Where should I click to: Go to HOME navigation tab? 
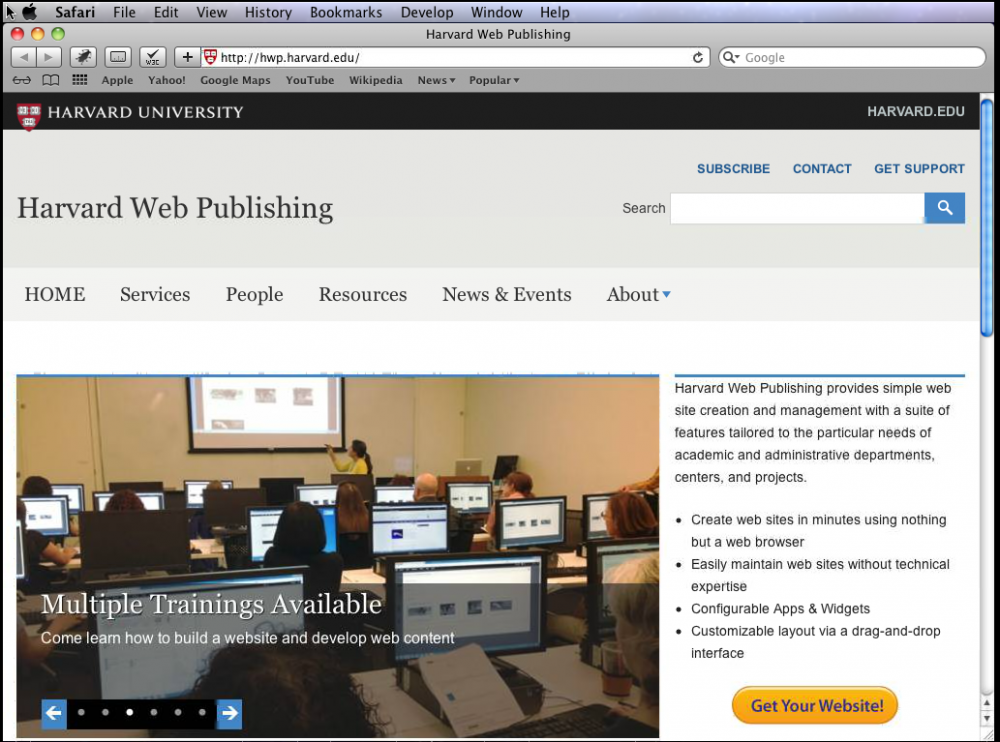55,294
